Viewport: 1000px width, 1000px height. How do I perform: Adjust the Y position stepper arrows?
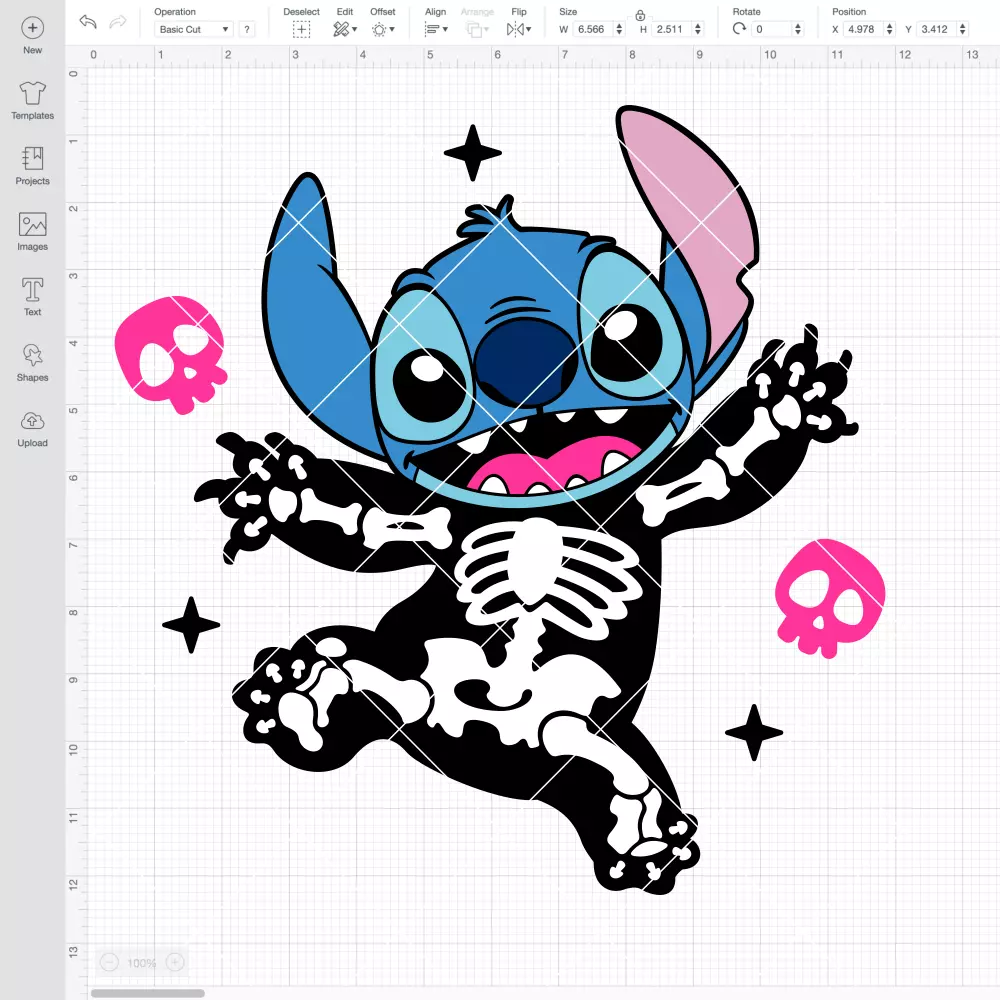(963, 29)
